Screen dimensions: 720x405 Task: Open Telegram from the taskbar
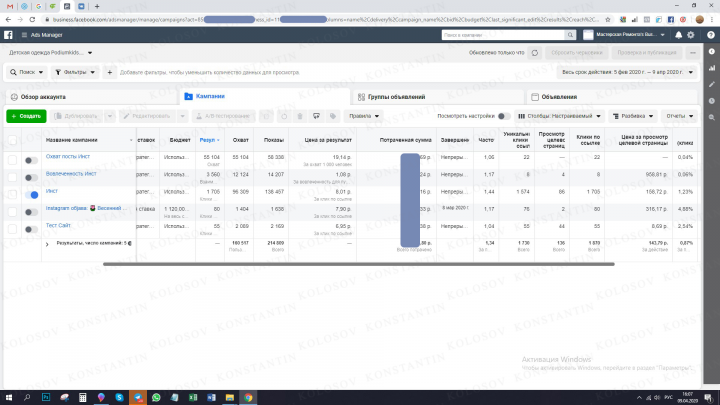pyautogui.click(x=138, y=397)
